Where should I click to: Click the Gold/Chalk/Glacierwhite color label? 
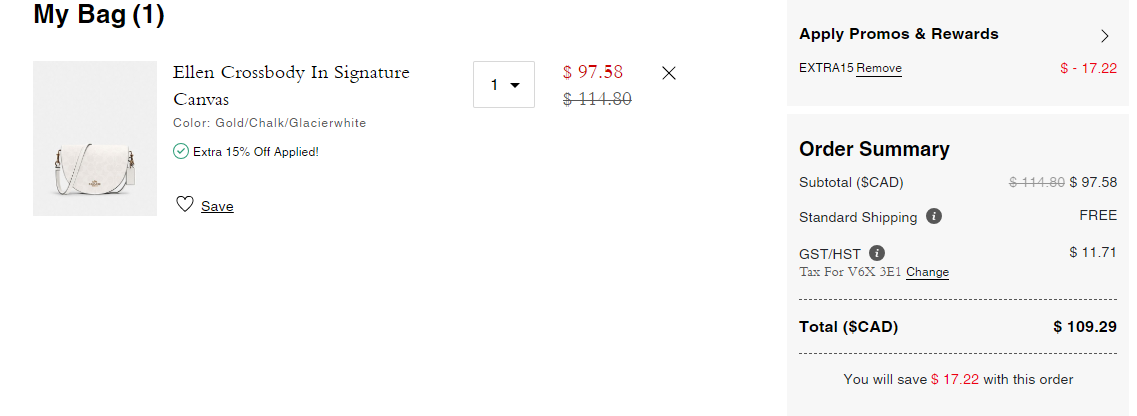pyautogui.click(x=290, y=123)
